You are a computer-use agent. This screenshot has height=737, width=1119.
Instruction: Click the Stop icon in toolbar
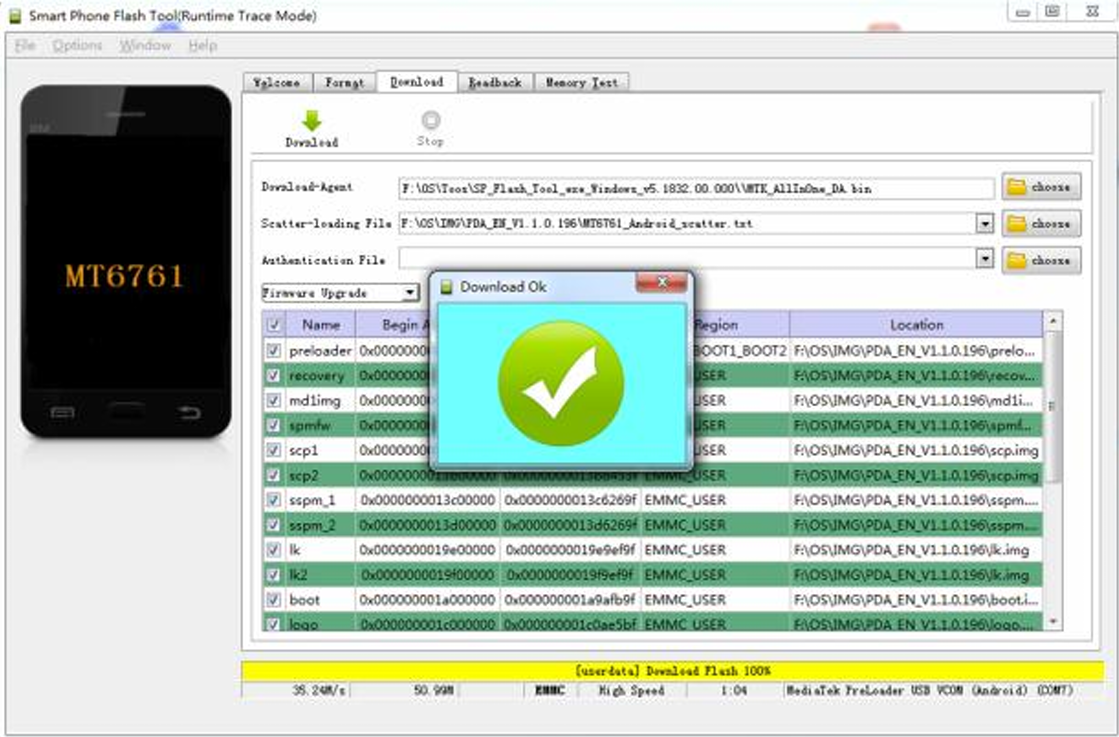[x=430, y=120]
